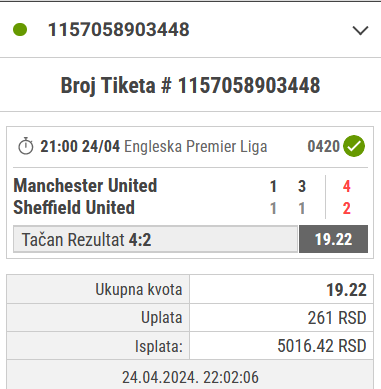Click the green winning checkmark icon
This screenshot has height=389, width=381.
click(x=354, y=146)
